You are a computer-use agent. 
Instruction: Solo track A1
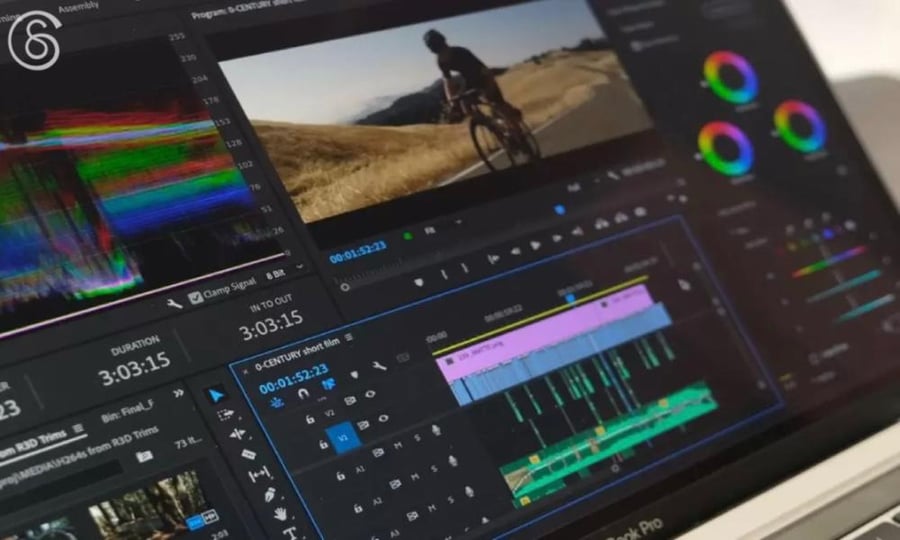click(417, 438)
